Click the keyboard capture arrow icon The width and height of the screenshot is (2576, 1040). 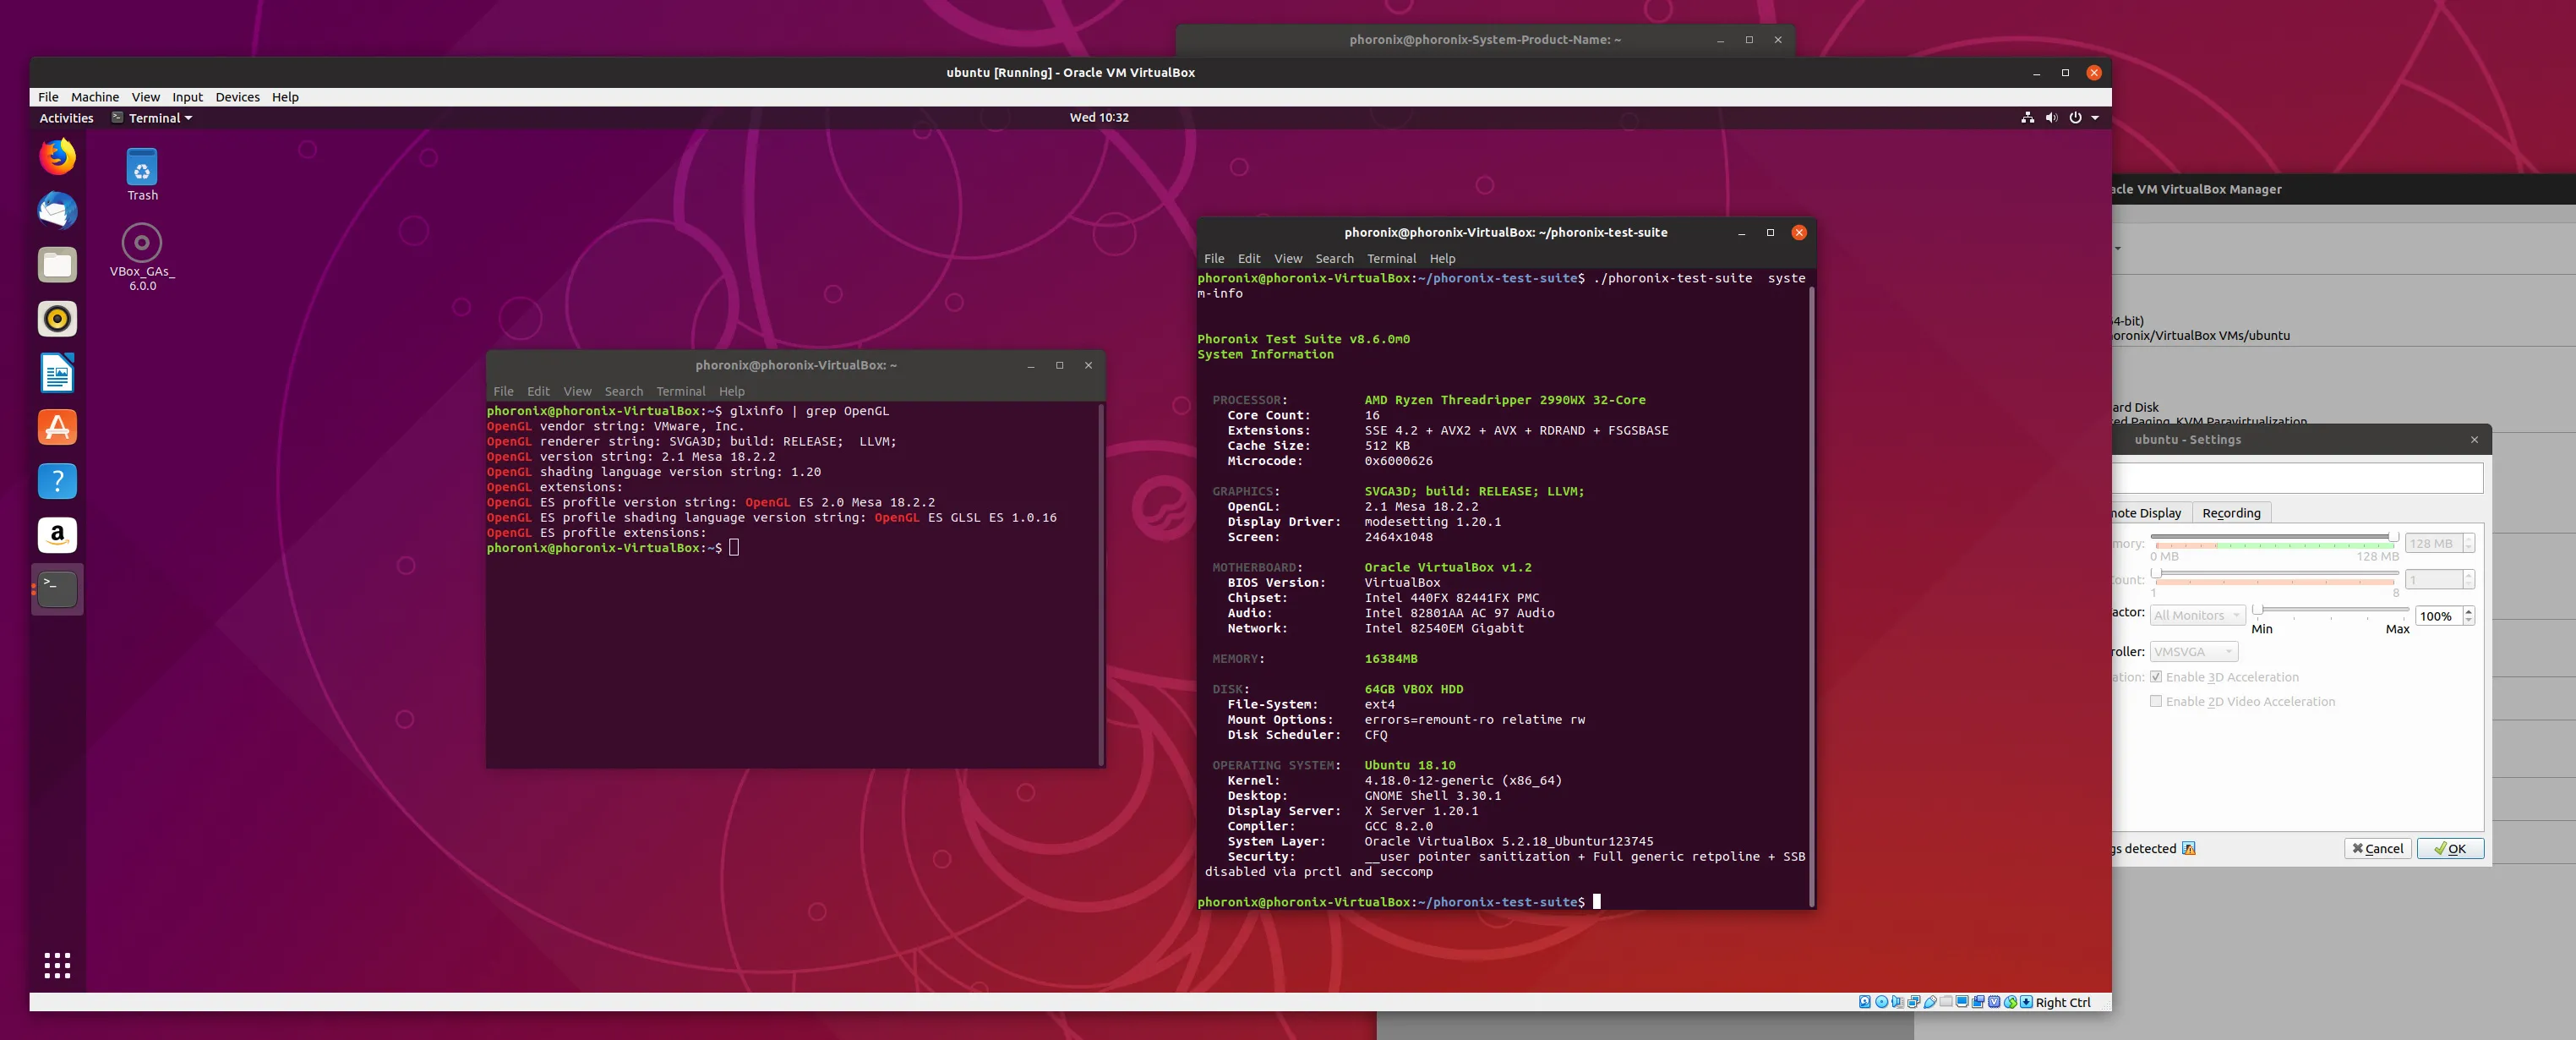click(2026, 1002)
